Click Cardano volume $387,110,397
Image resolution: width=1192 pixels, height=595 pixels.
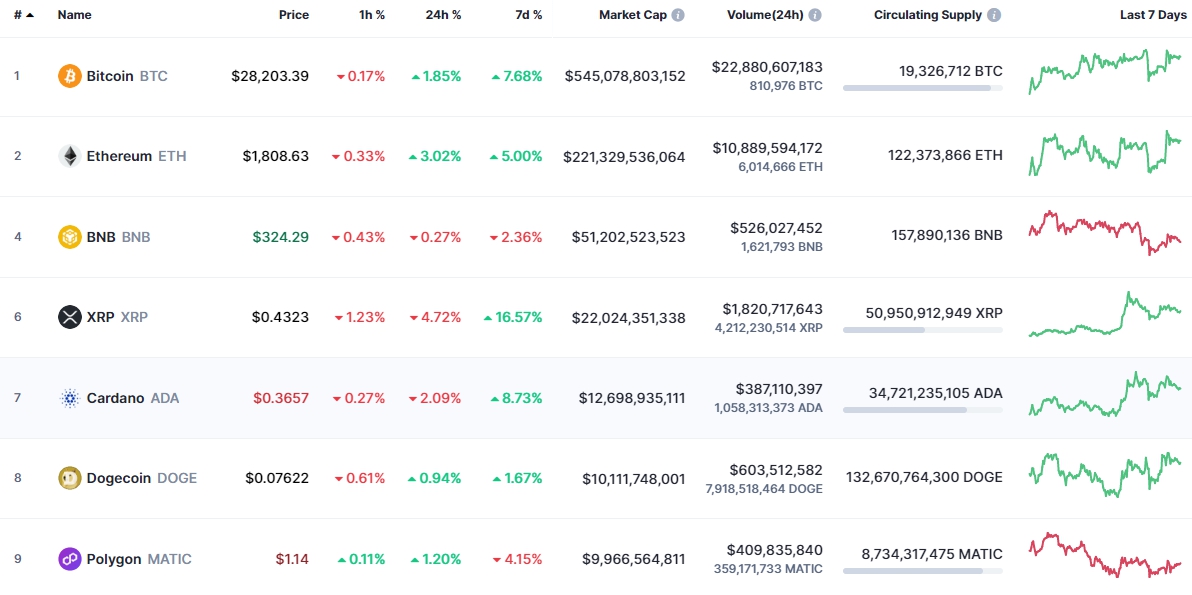(779, 389)
